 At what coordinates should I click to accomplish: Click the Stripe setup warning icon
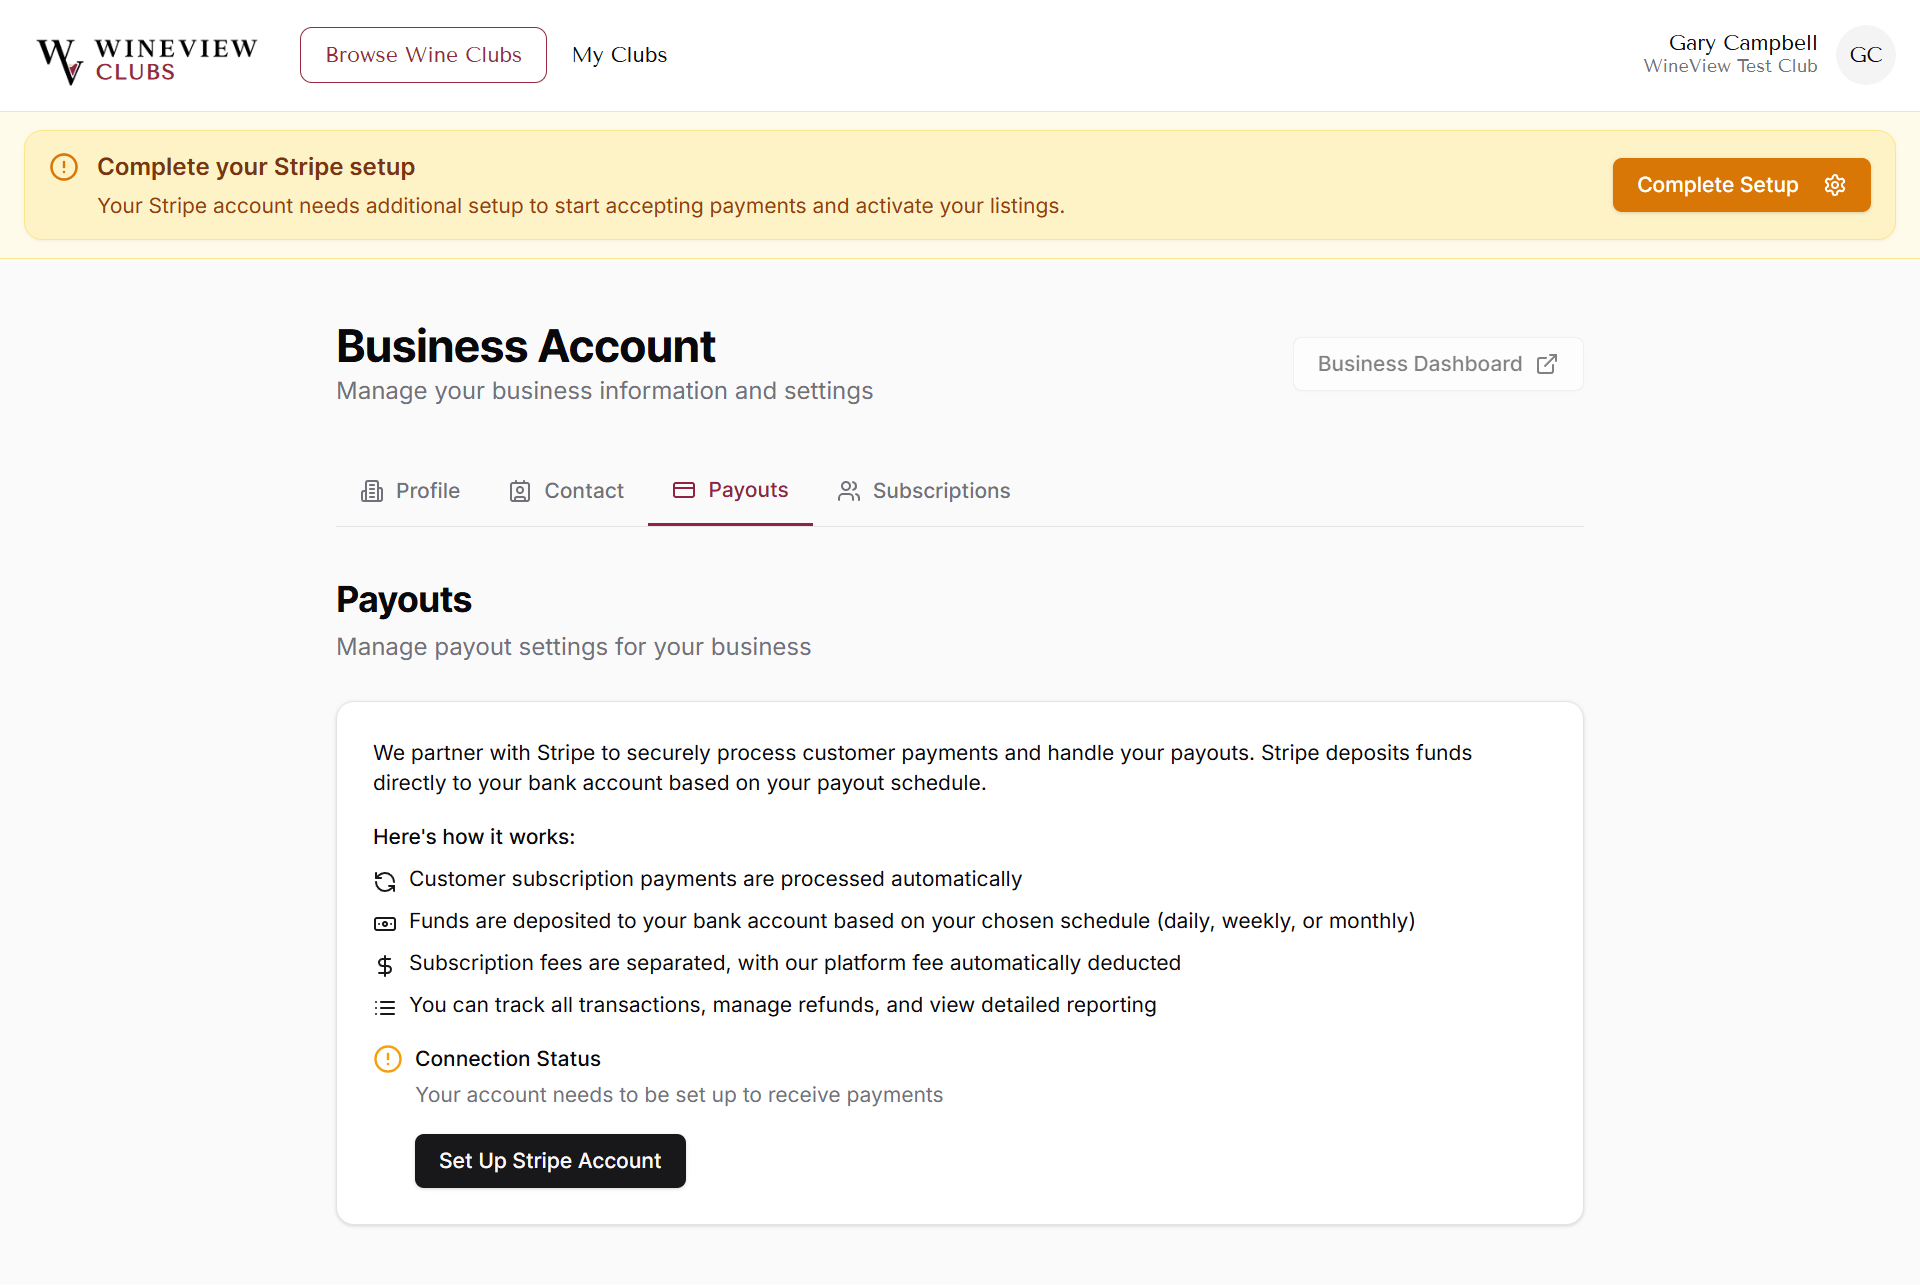pos(64,167)
